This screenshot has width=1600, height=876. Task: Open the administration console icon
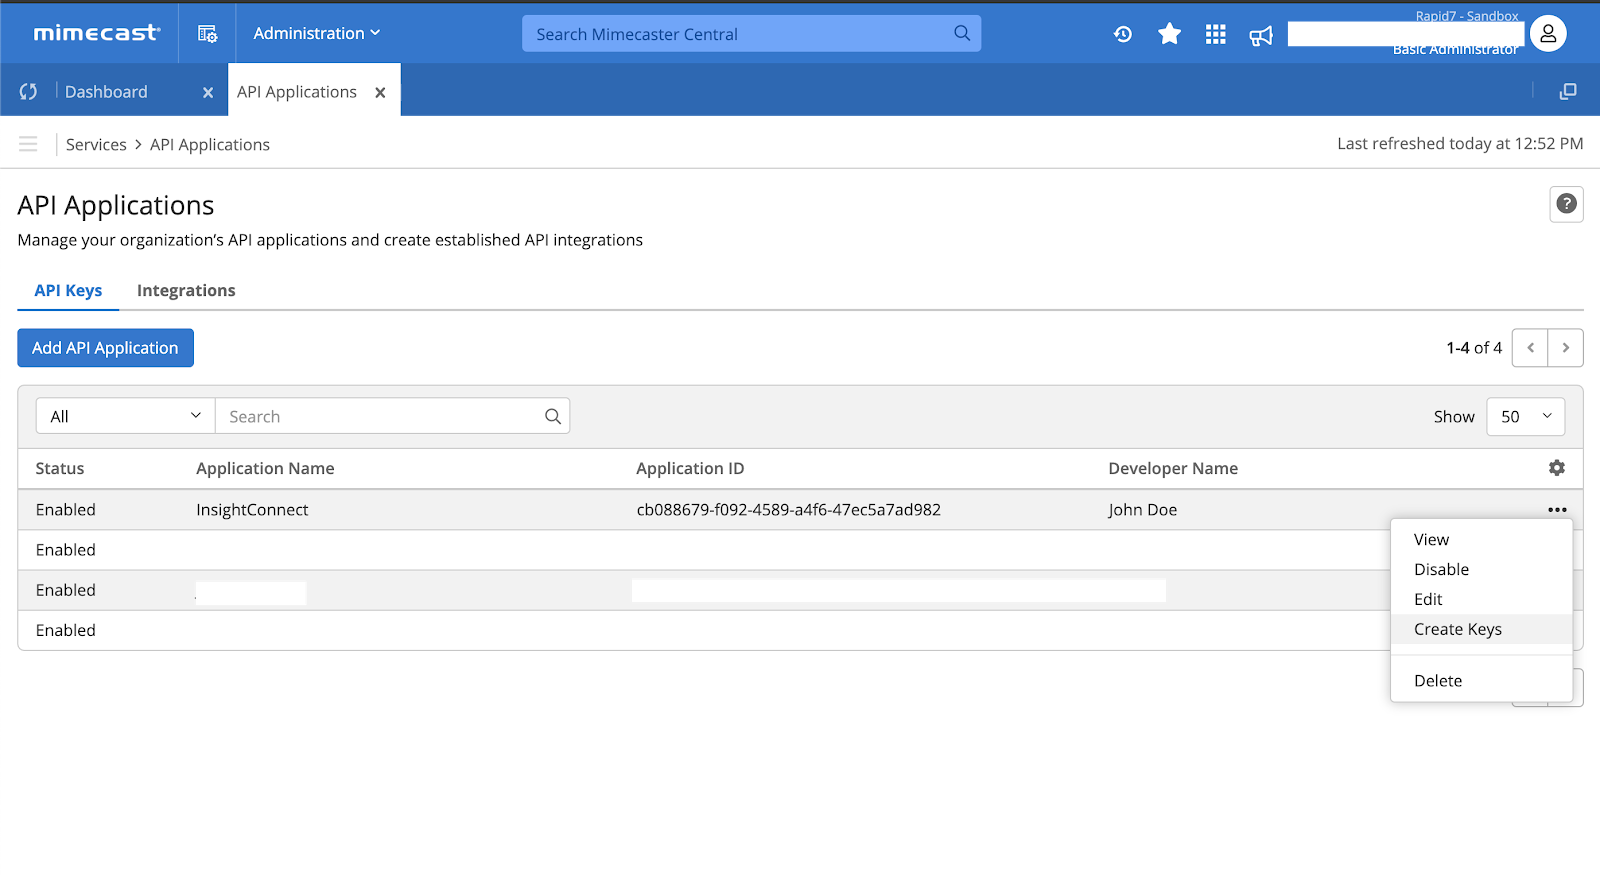207,33
